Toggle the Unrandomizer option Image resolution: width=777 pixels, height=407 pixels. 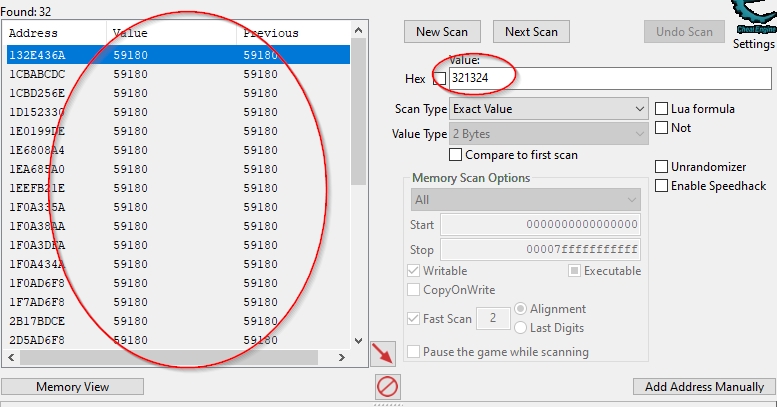(x=662, y=166)
